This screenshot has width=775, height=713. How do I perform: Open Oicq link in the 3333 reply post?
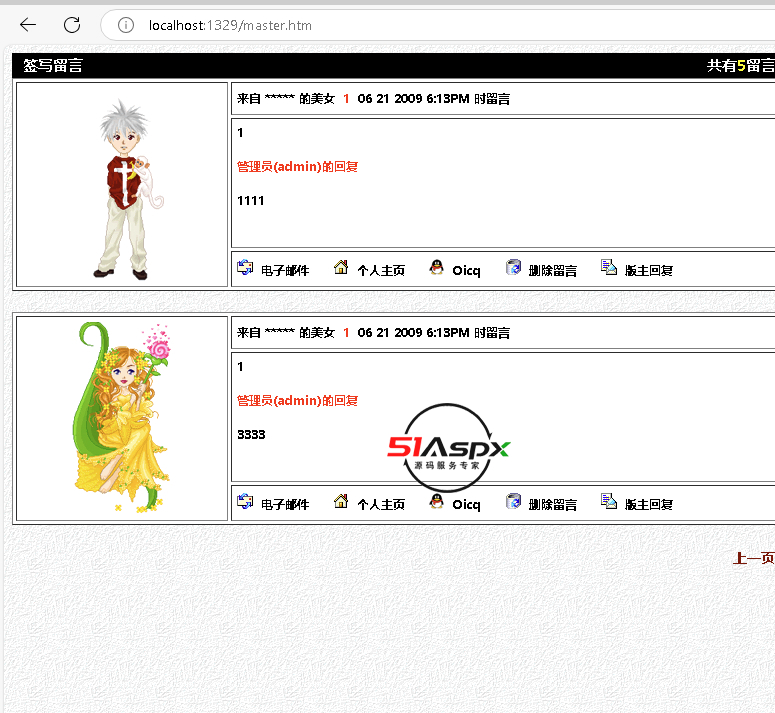pos(466,504)
